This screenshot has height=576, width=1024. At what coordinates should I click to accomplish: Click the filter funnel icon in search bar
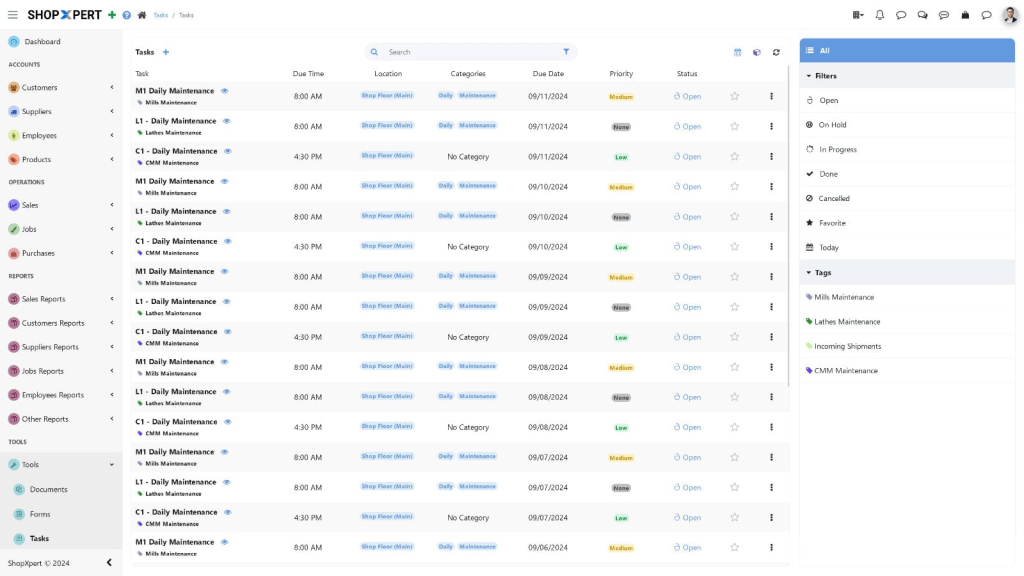(x=566, y=52)
